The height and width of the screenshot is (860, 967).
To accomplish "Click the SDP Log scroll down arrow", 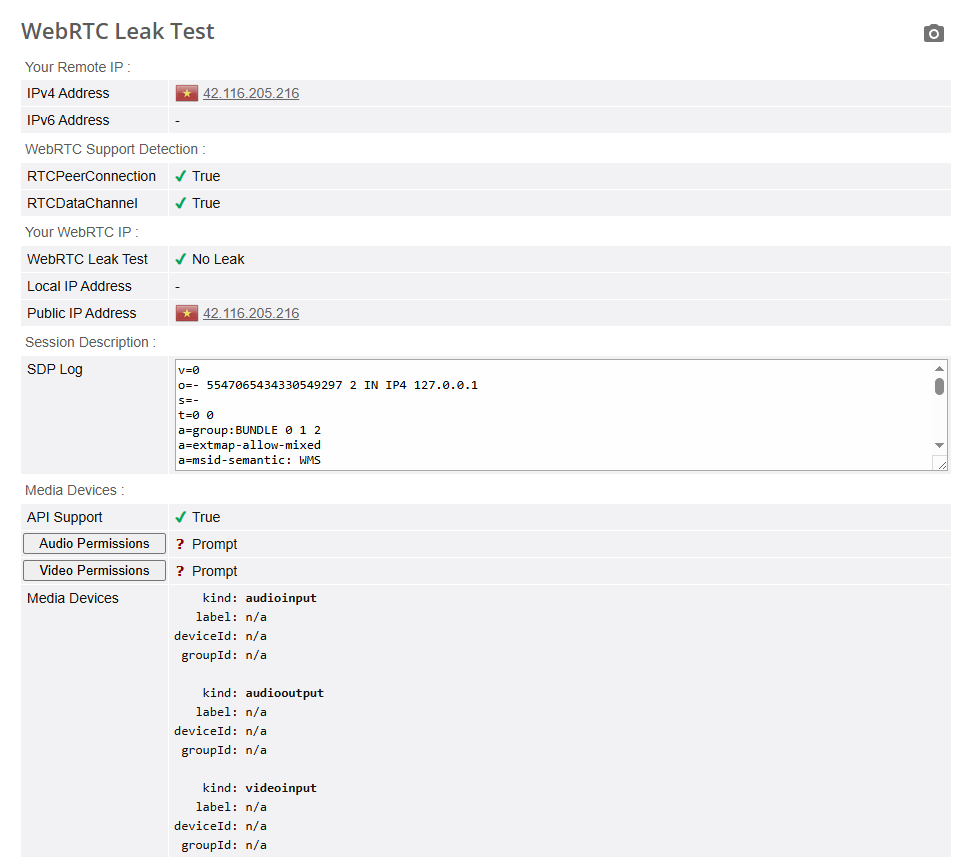I will [x=939, y=445].
